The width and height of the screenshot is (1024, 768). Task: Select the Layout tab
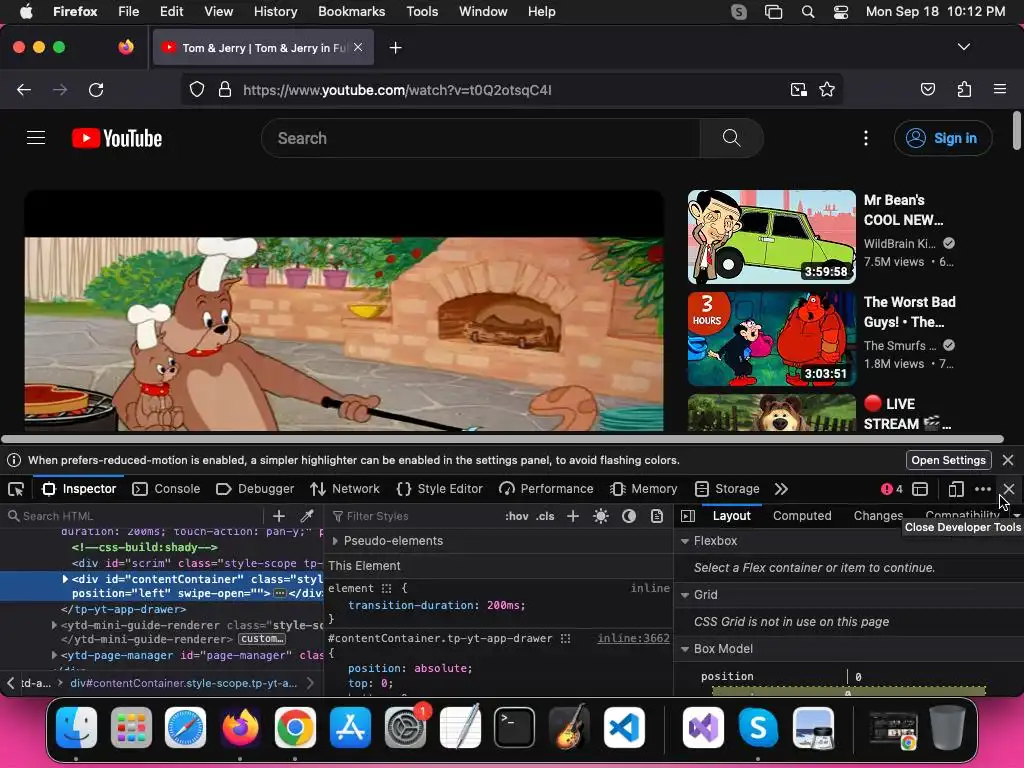[731, 516]
